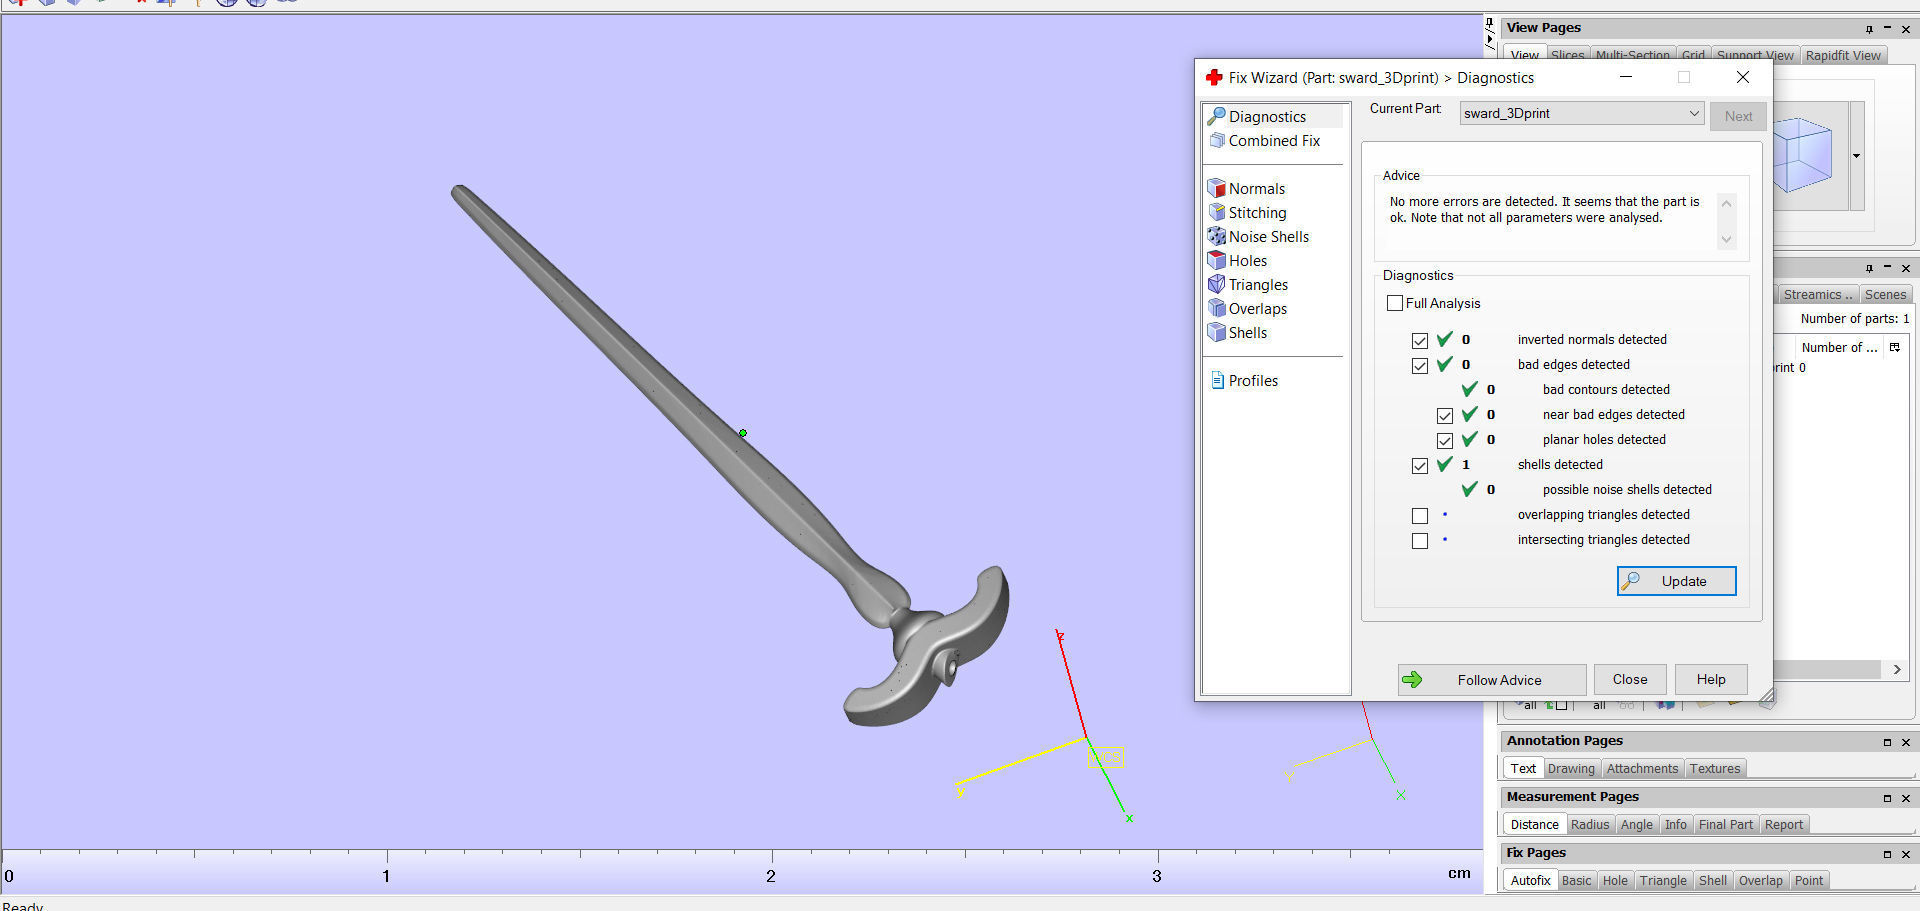Select Point tab in Fix Pages
This screenshot has height=911, width=1920.
coord(1809,880)
